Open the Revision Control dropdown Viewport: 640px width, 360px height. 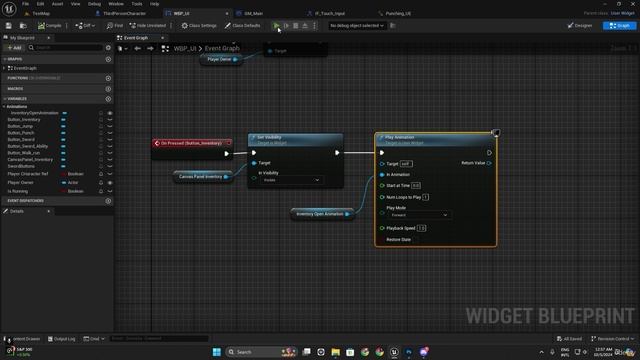click(x=613, y=339)
